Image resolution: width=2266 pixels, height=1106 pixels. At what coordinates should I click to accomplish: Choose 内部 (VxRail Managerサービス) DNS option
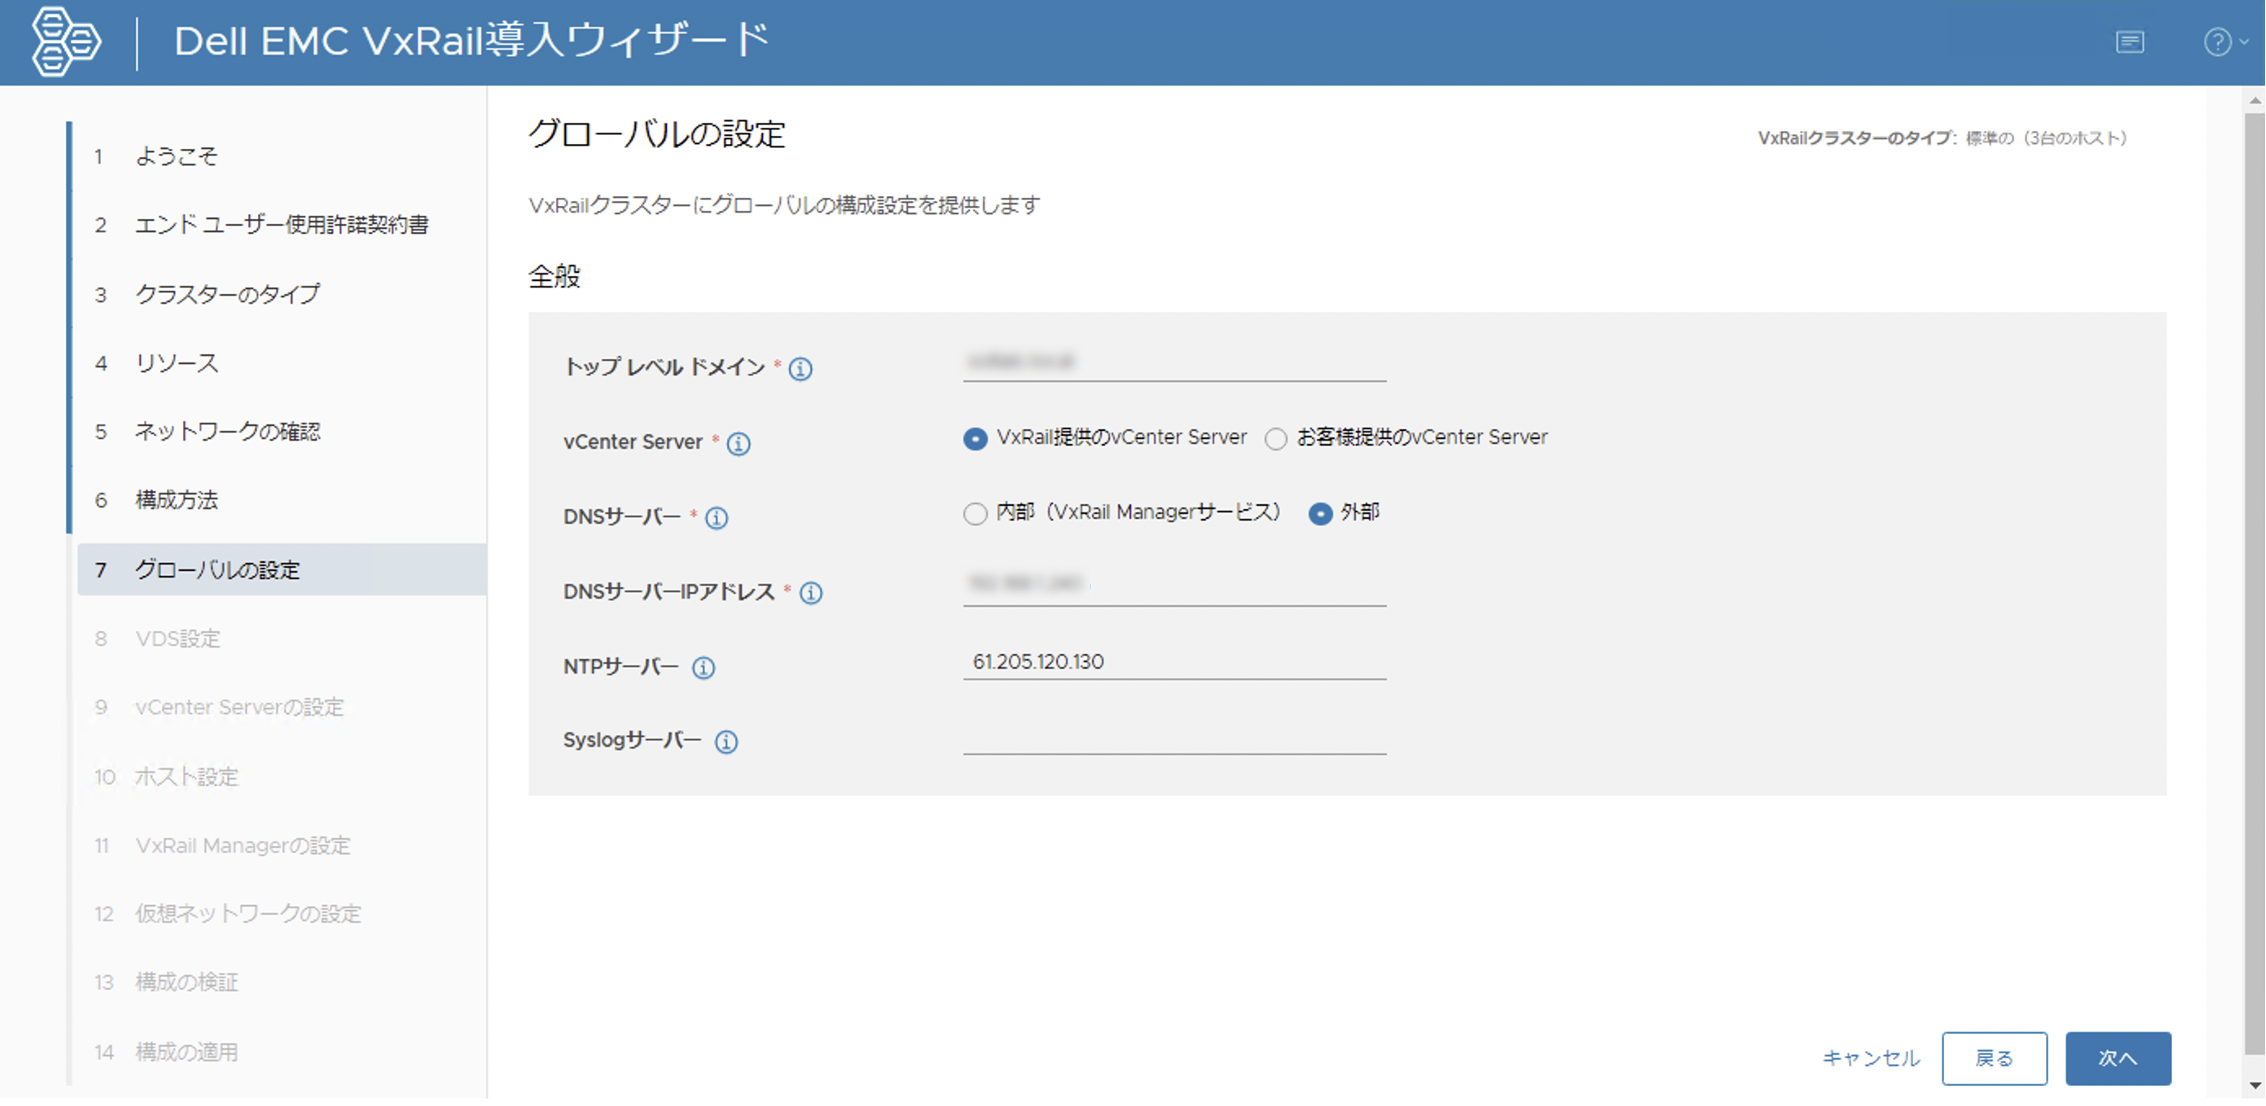[x=975, y=514]
